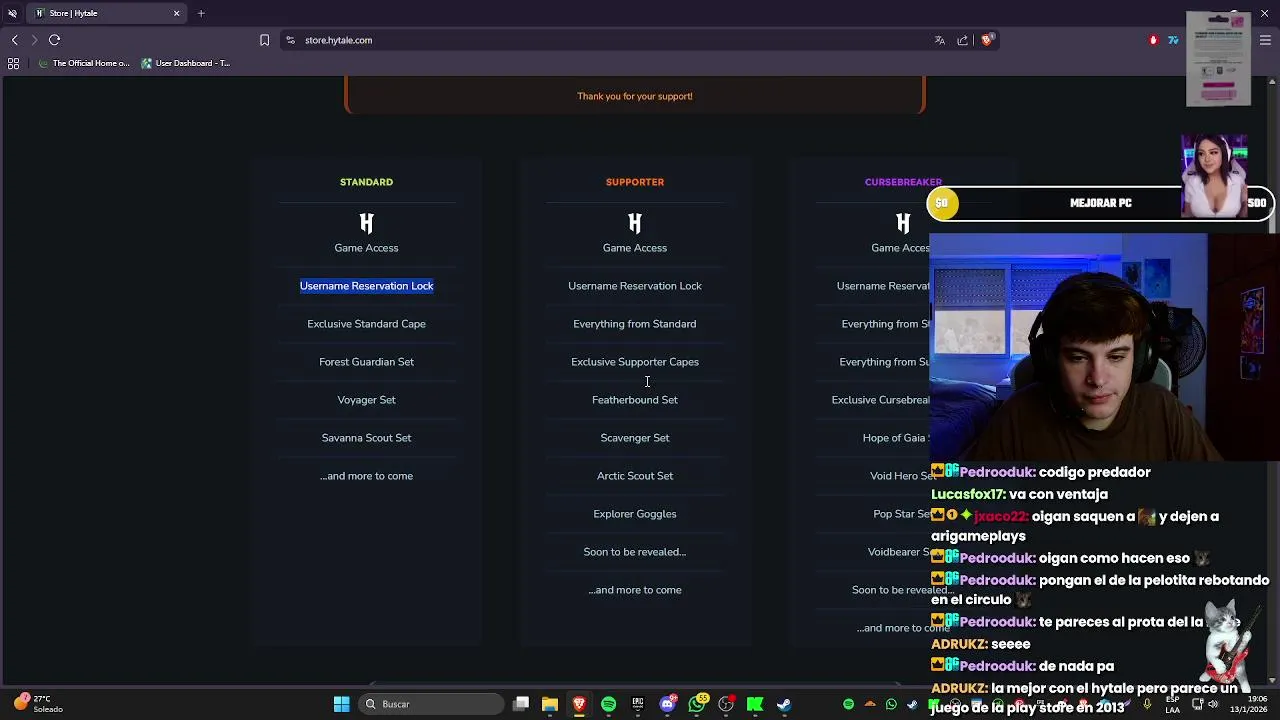Open a new browser tab
Image resolution: width=1280 pixels, height=720 pixels.
[x=201, y=13]
